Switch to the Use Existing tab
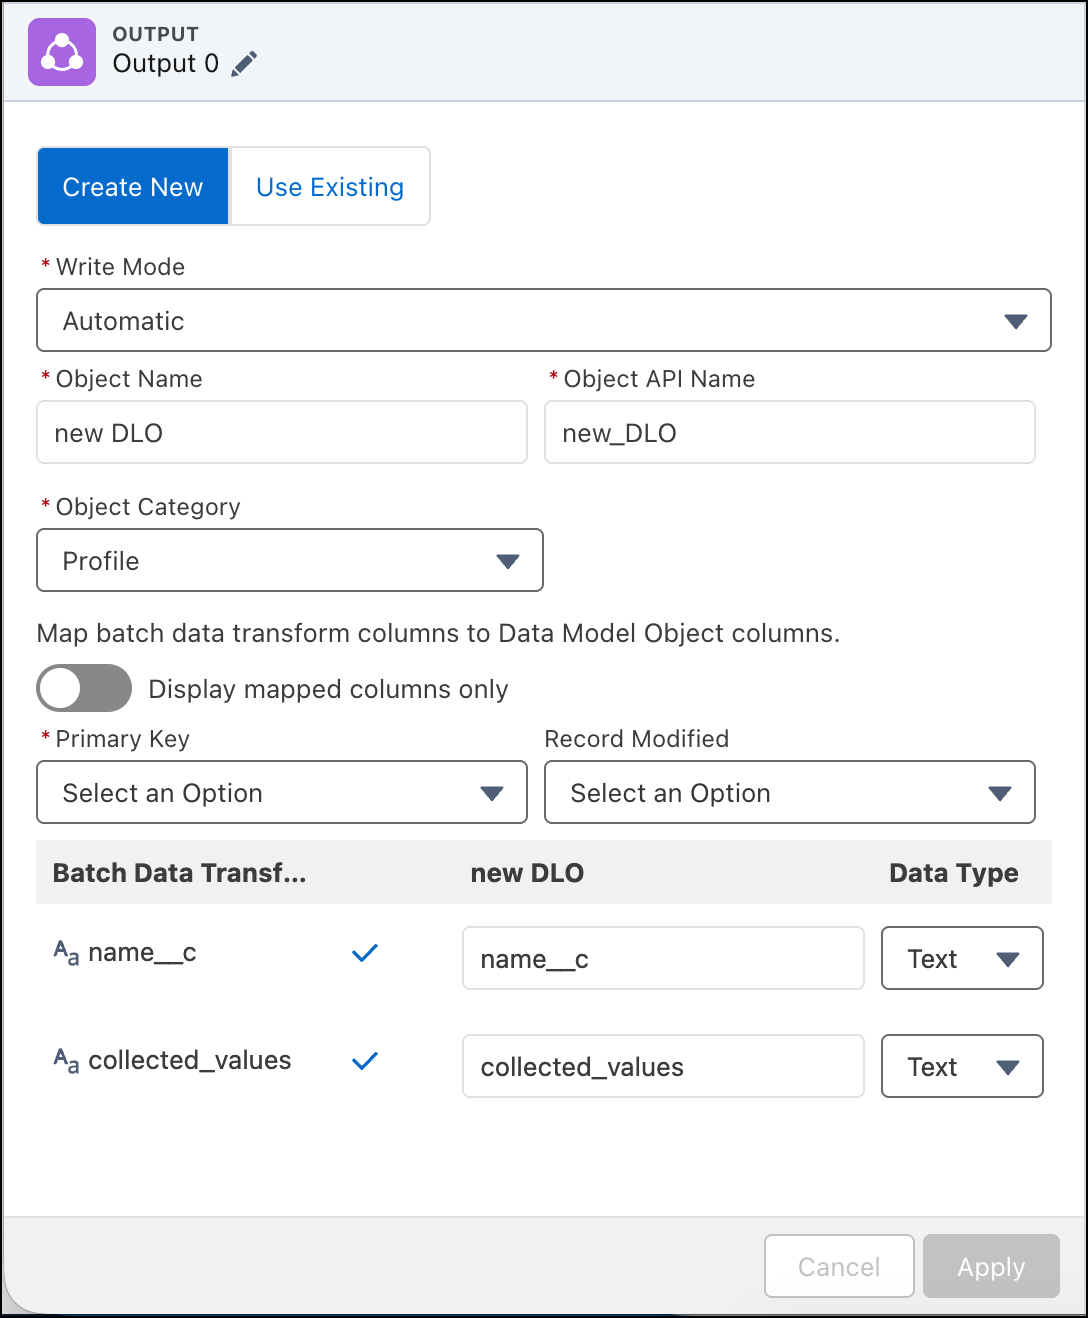 [x=330, y=186]
